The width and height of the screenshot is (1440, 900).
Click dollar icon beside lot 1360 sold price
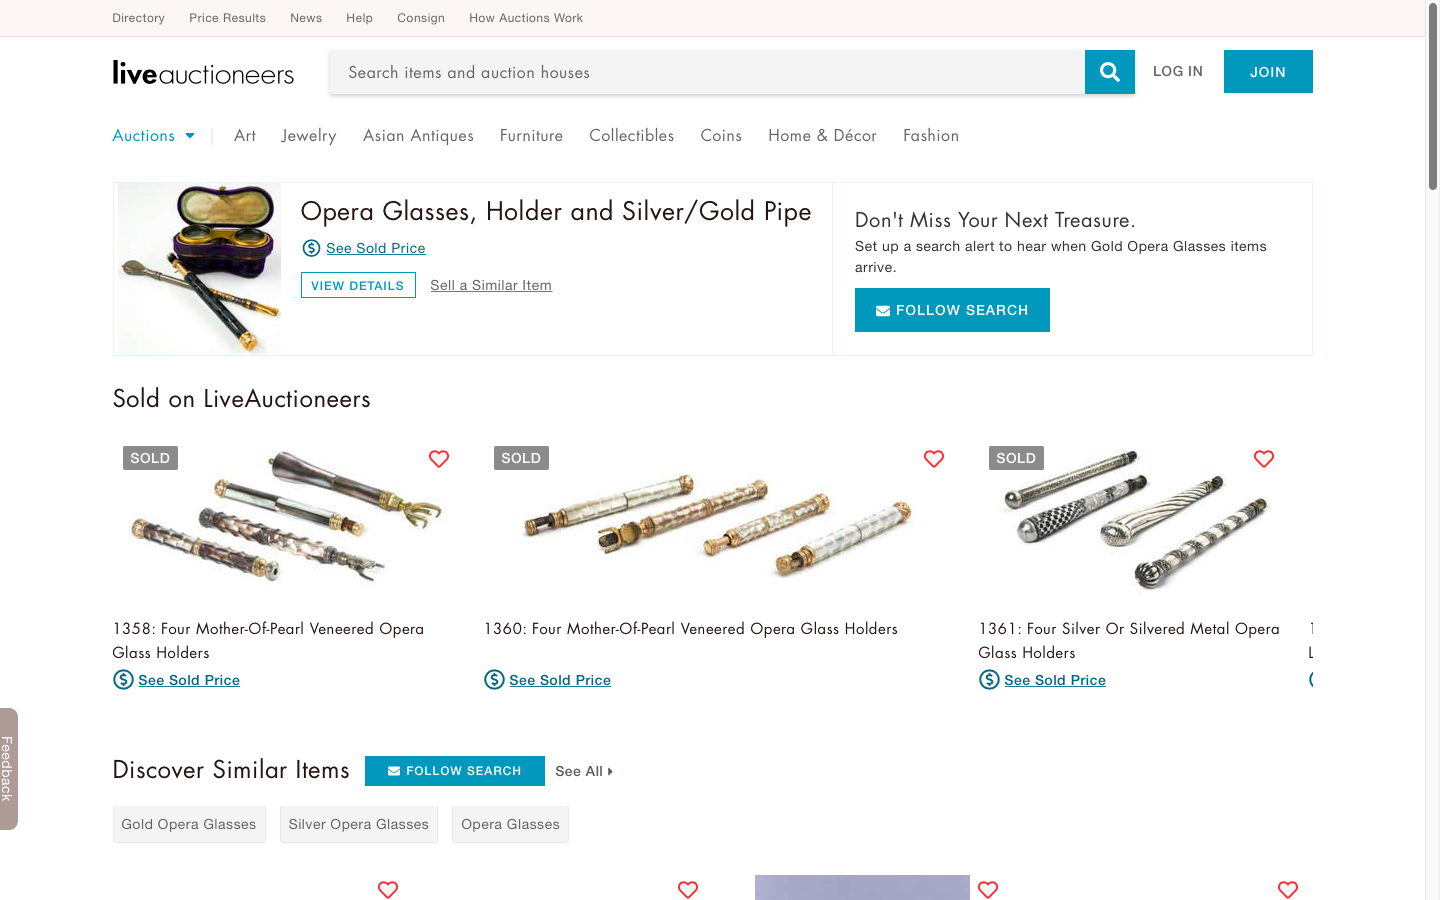coord(494,680)
